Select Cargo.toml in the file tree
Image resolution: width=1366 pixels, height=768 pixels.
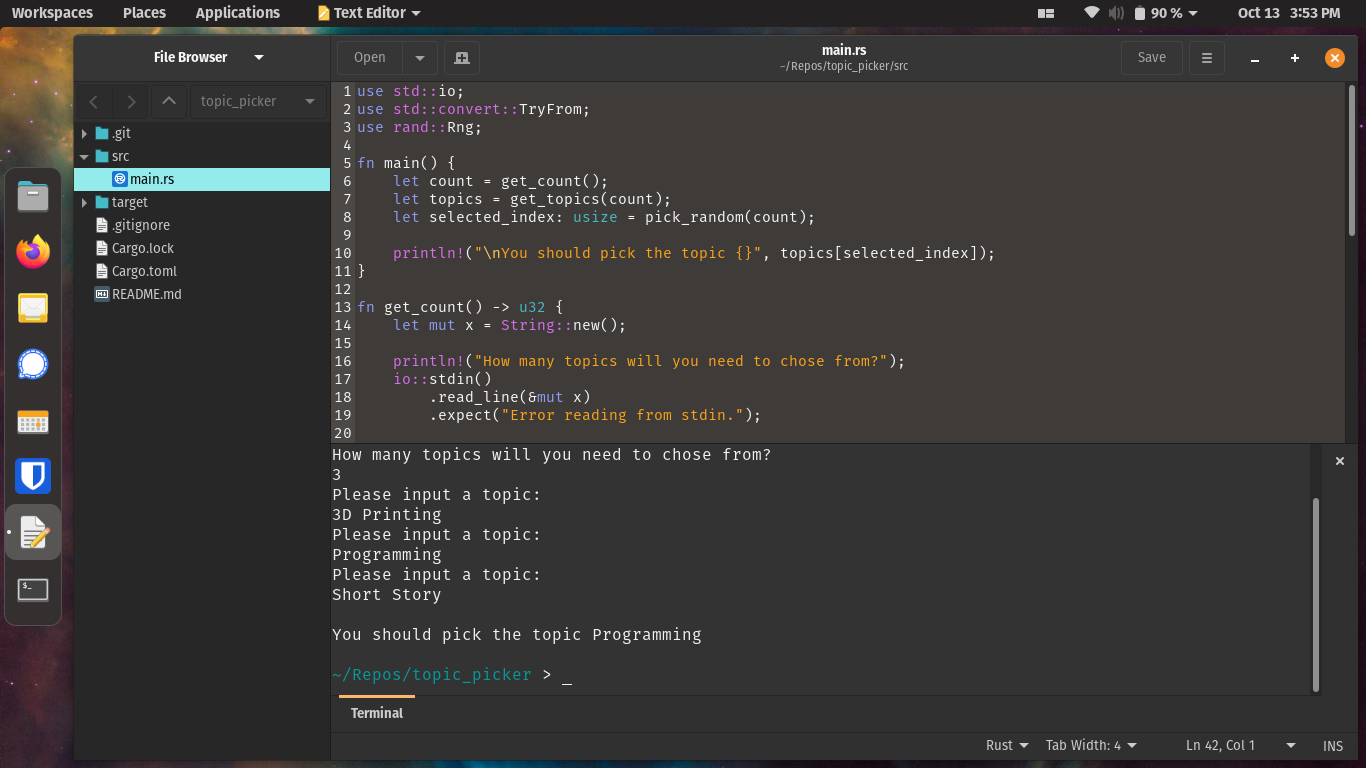pyautogui.click(x=202, y=271)
